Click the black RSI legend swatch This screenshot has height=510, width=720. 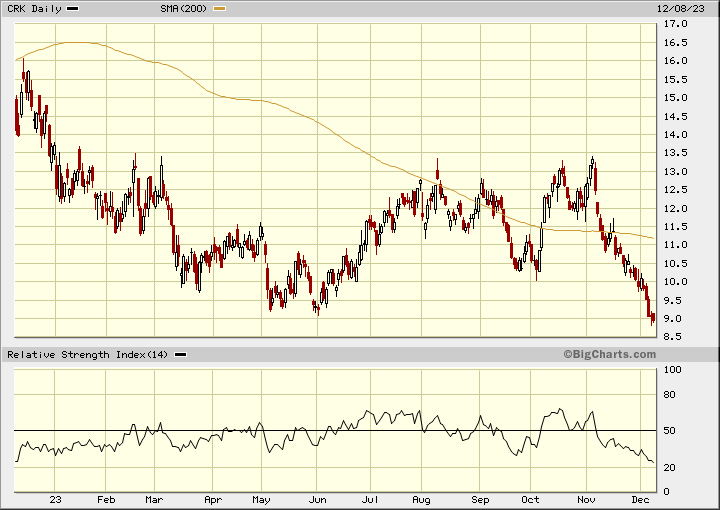point(180,354)
